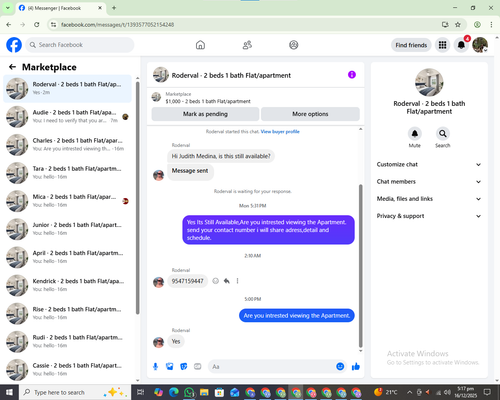The image size is (500, 400).
Task: Open Rudi apartment conversation
Action: pyautogui.click(x=67, y=342)
